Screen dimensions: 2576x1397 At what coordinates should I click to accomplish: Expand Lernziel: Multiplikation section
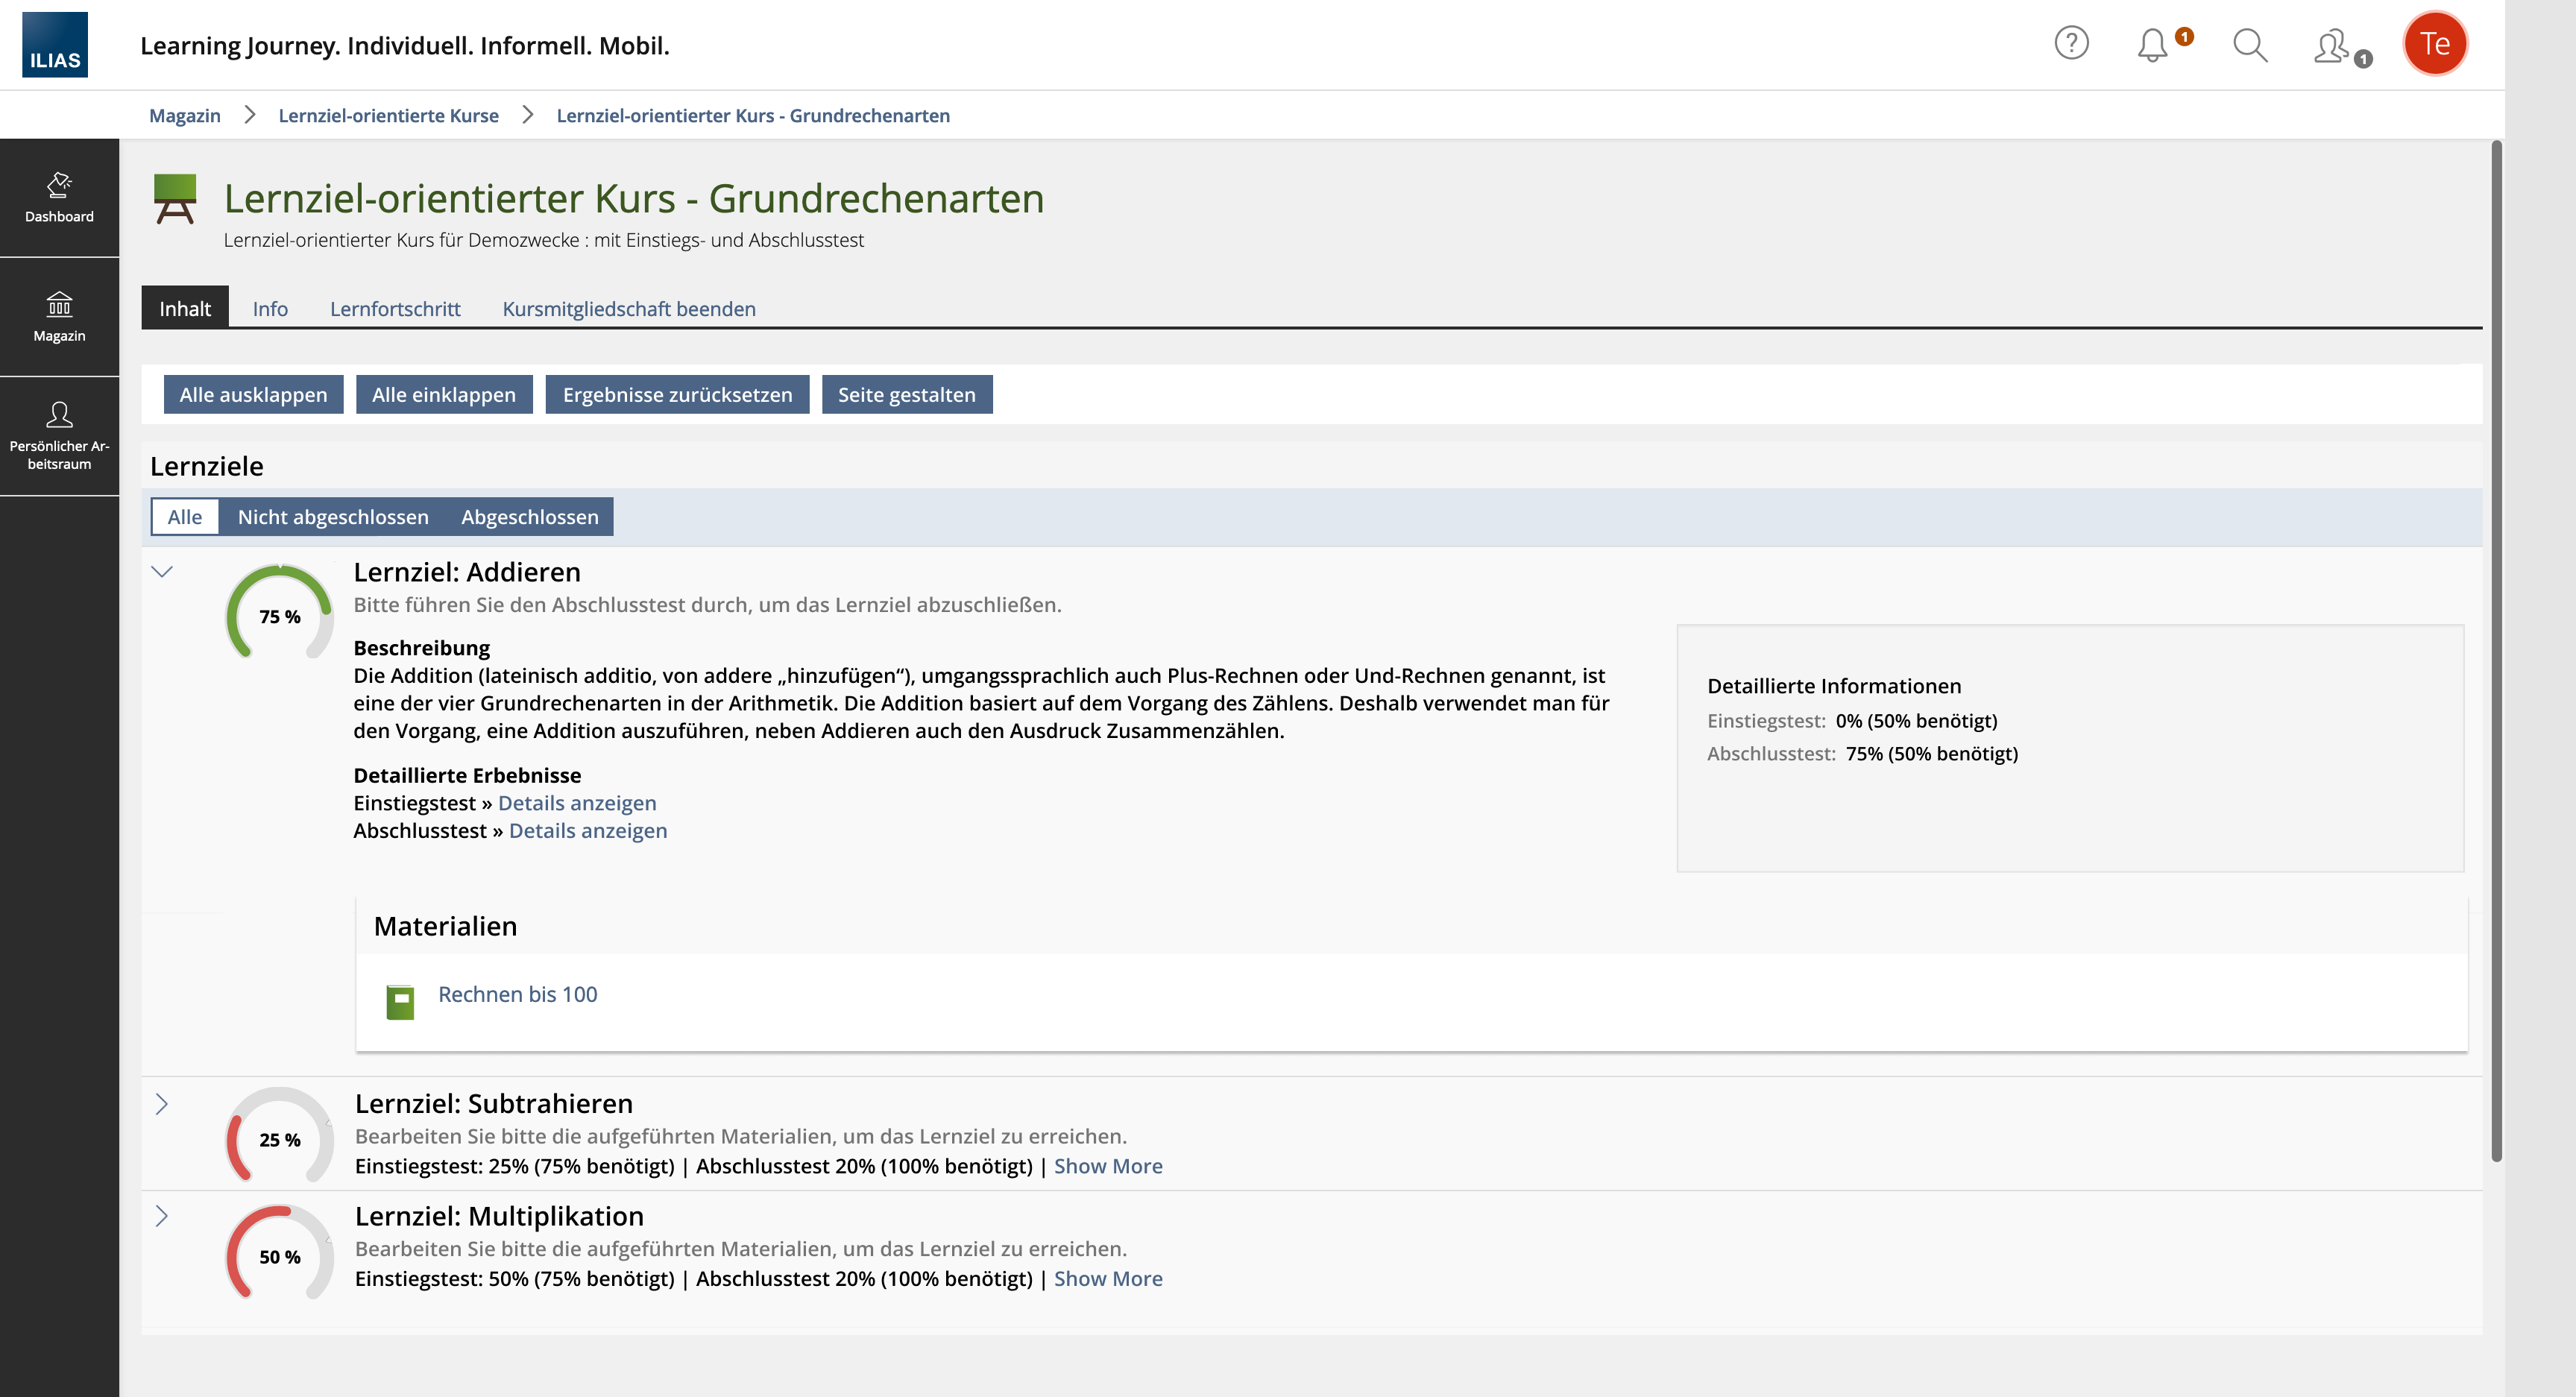tap(162, 1216)
